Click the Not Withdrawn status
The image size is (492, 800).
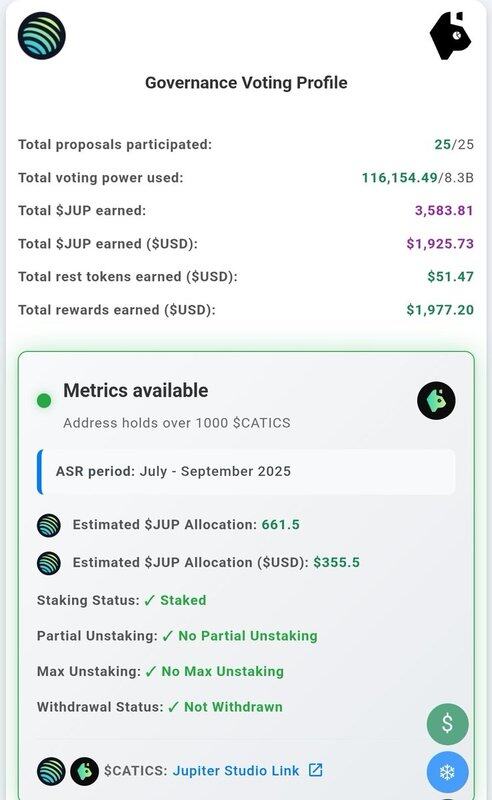(x=225, y=707)
